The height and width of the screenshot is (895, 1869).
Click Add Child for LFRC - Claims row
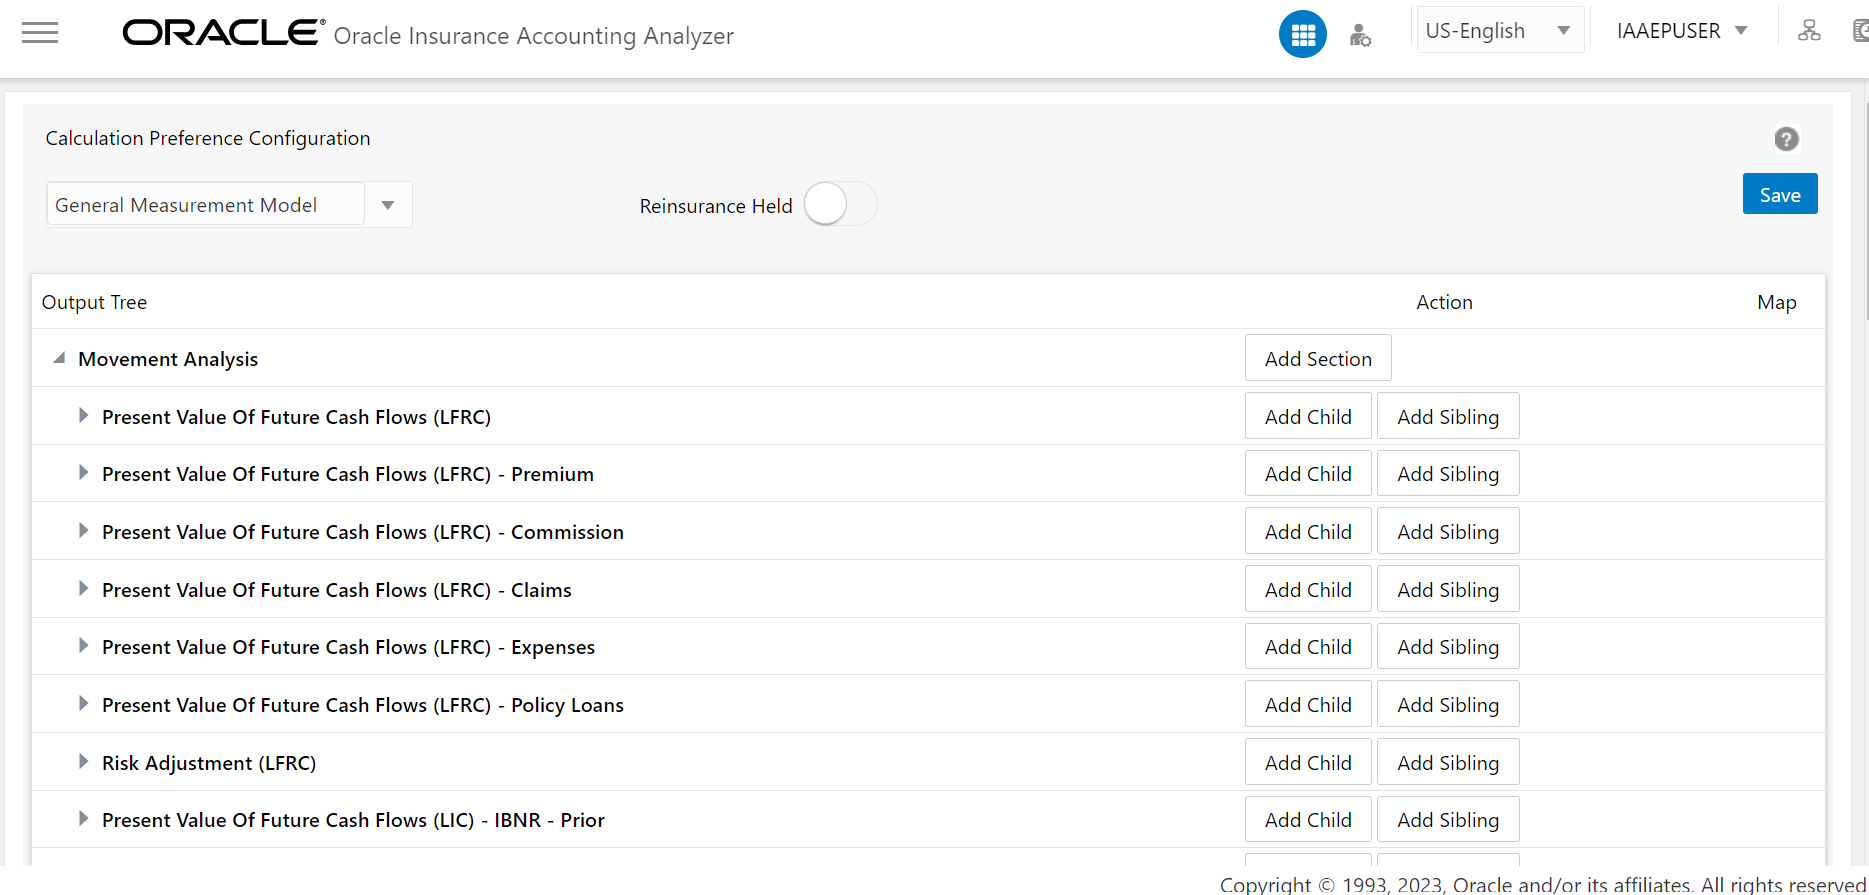pos(1307,590)
